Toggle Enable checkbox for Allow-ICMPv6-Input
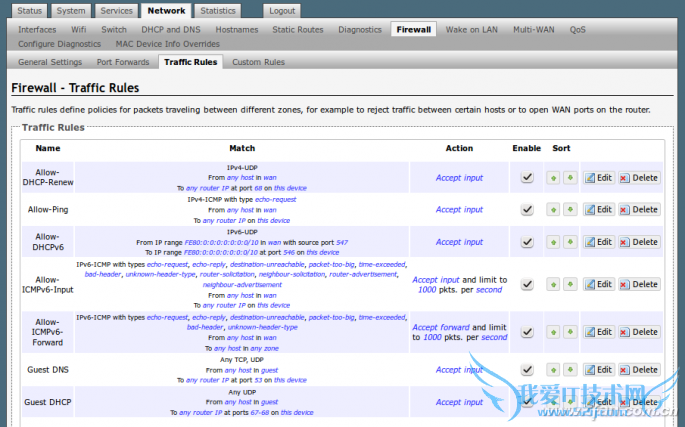 (527, 285)
